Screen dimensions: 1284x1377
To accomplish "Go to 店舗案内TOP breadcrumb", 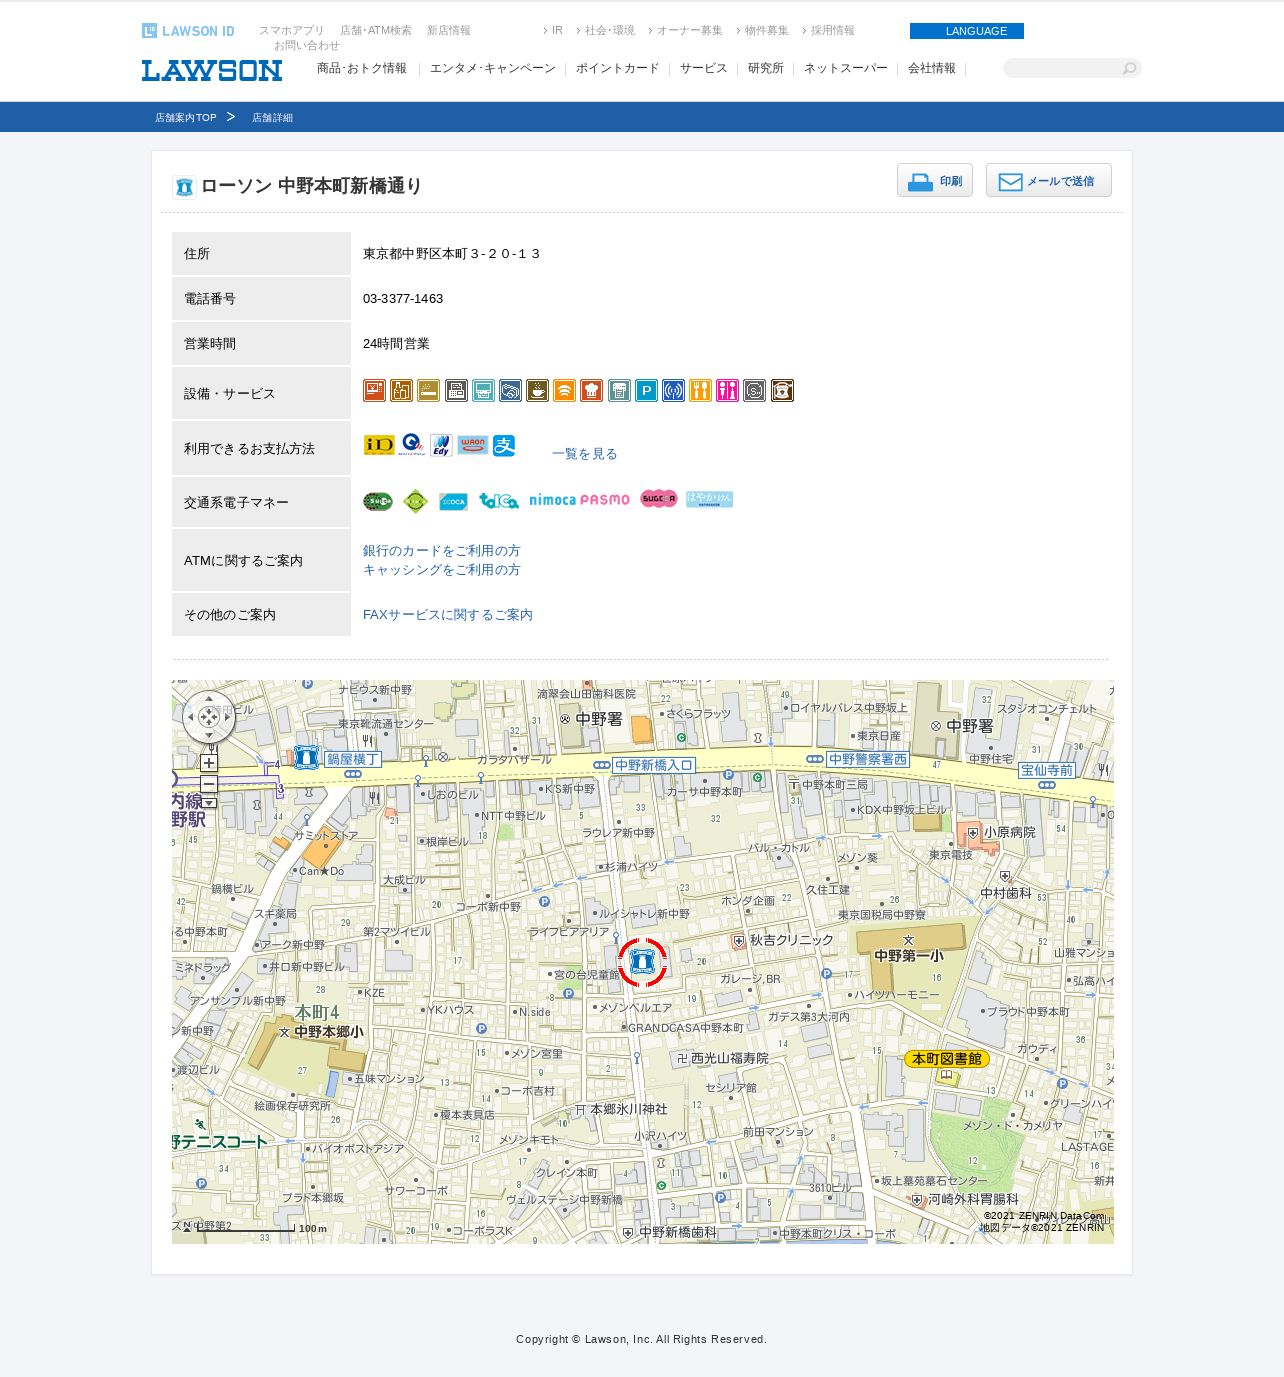I will click(186, 118).
